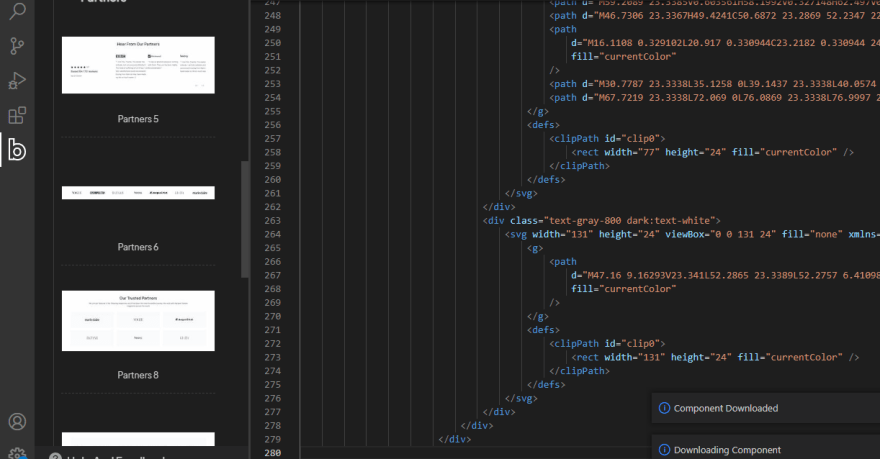Place cursor on path d="M46.7306 line 248

tap(714, 16)
